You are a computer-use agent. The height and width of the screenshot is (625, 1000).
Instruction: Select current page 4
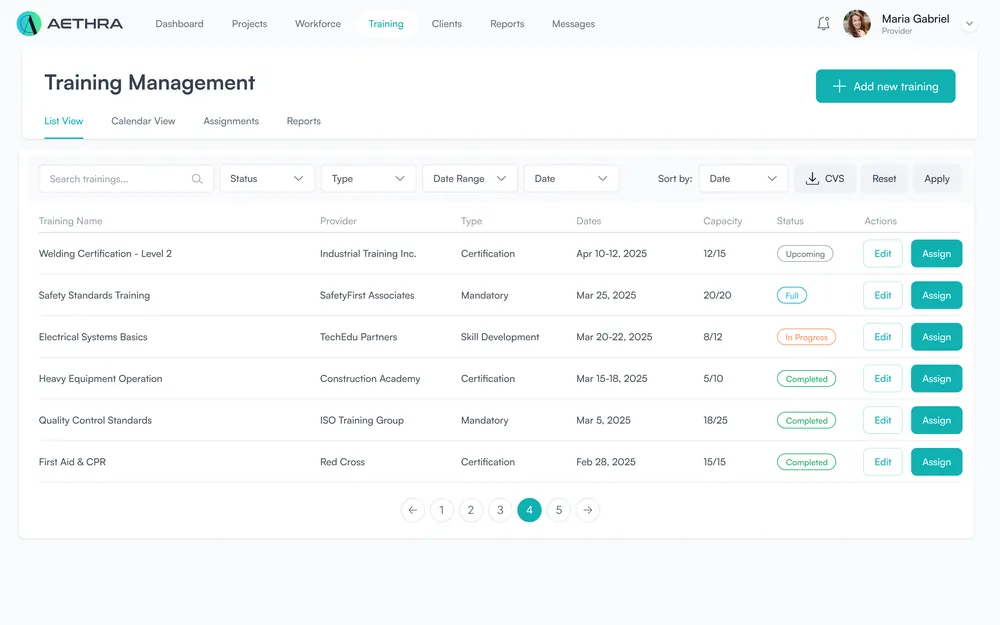(x=529, y=510)
